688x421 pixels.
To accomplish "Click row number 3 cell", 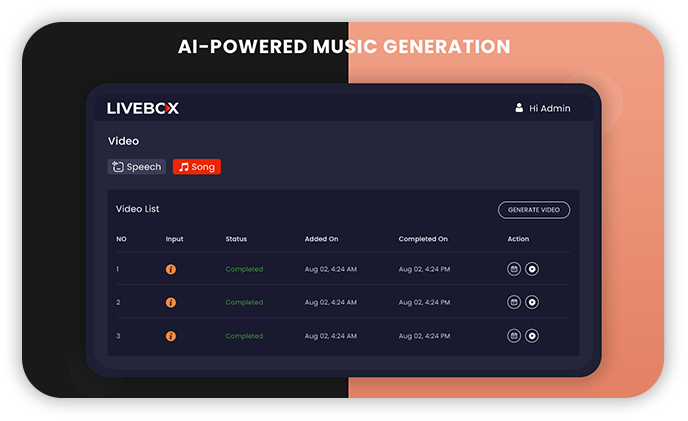I will point(118,336).
